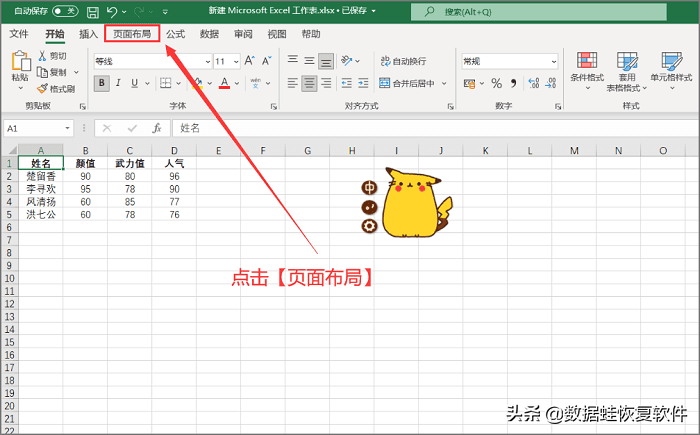This screenshot has width=700, height=435.
Task: Click the Paste clipboard icon
Action: coord(21,61)
